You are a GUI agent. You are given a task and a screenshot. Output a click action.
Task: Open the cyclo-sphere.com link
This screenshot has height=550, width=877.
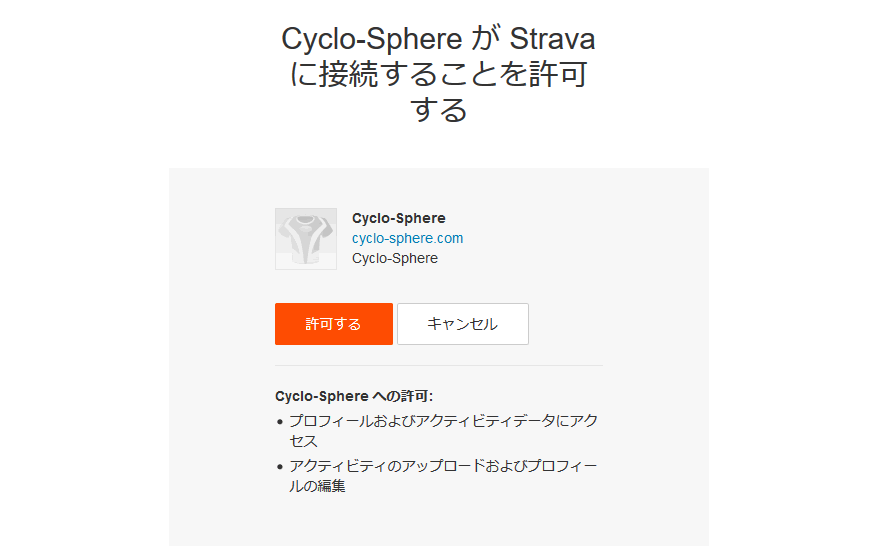(407, 238)
